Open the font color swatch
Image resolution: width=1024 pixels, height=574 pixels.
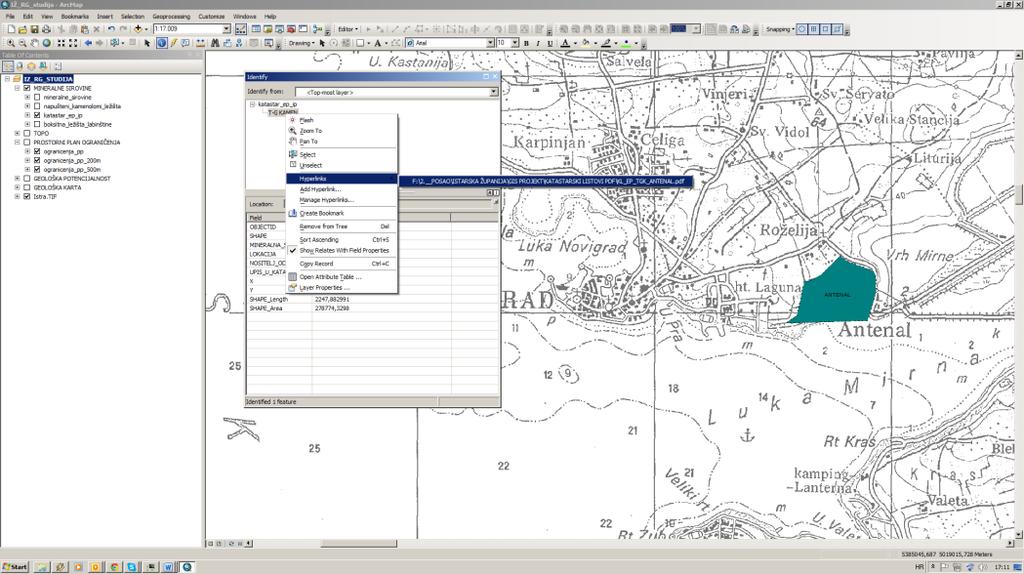point(566,43)
